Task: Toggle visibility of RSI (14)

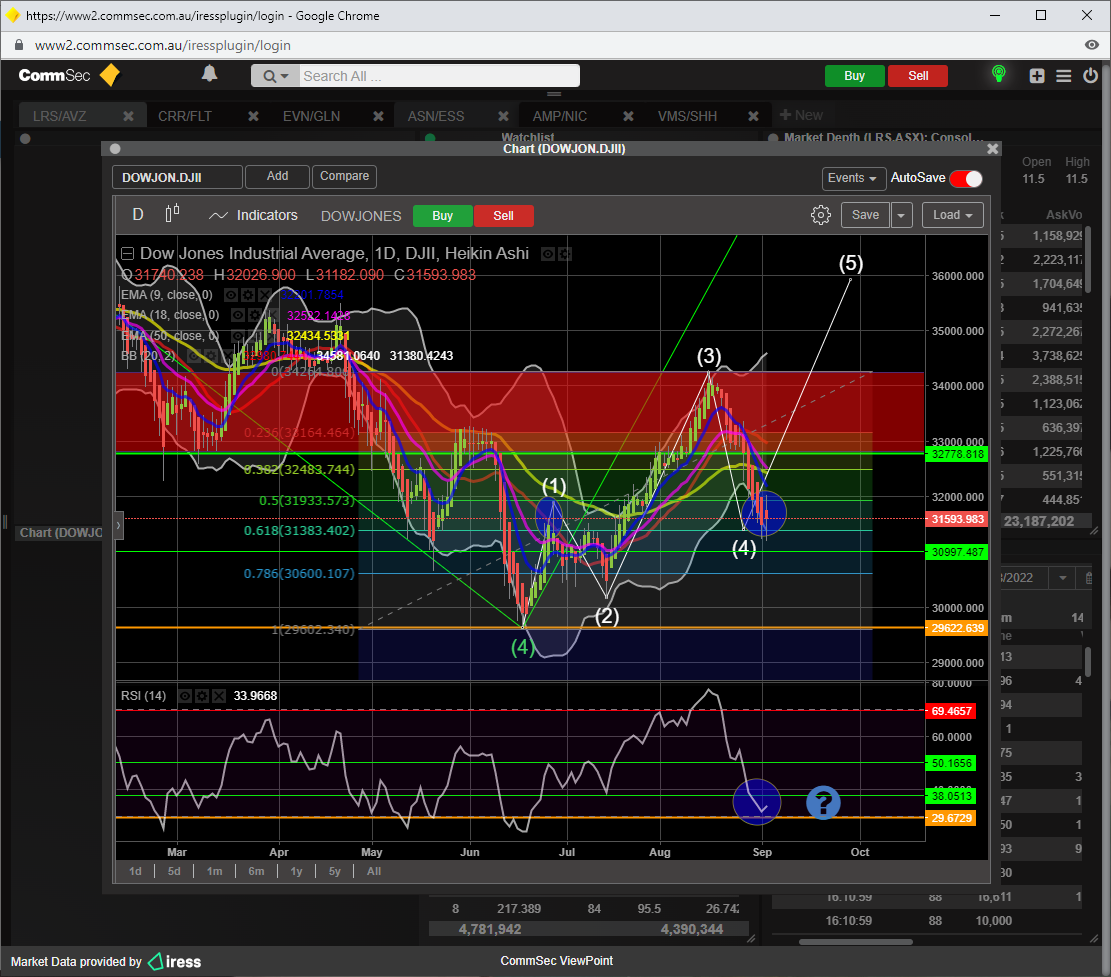Action: tap(184, 696)
